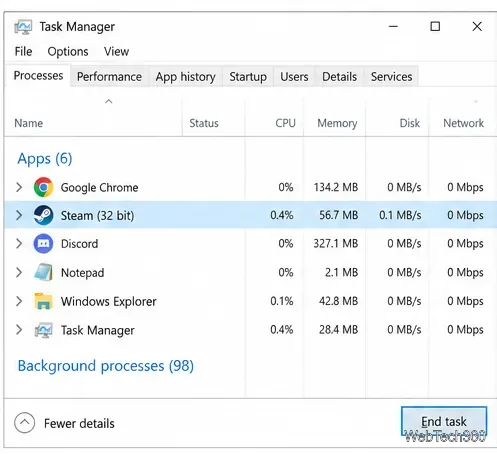This screenshot has height=454, width=497.
Task: Click the 0.1 MB/s disk value
Action: click(x=400, y=215)
